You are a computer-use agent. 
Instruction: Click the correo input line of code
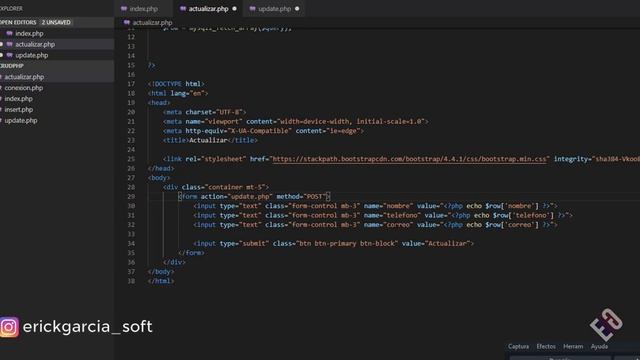375,225
